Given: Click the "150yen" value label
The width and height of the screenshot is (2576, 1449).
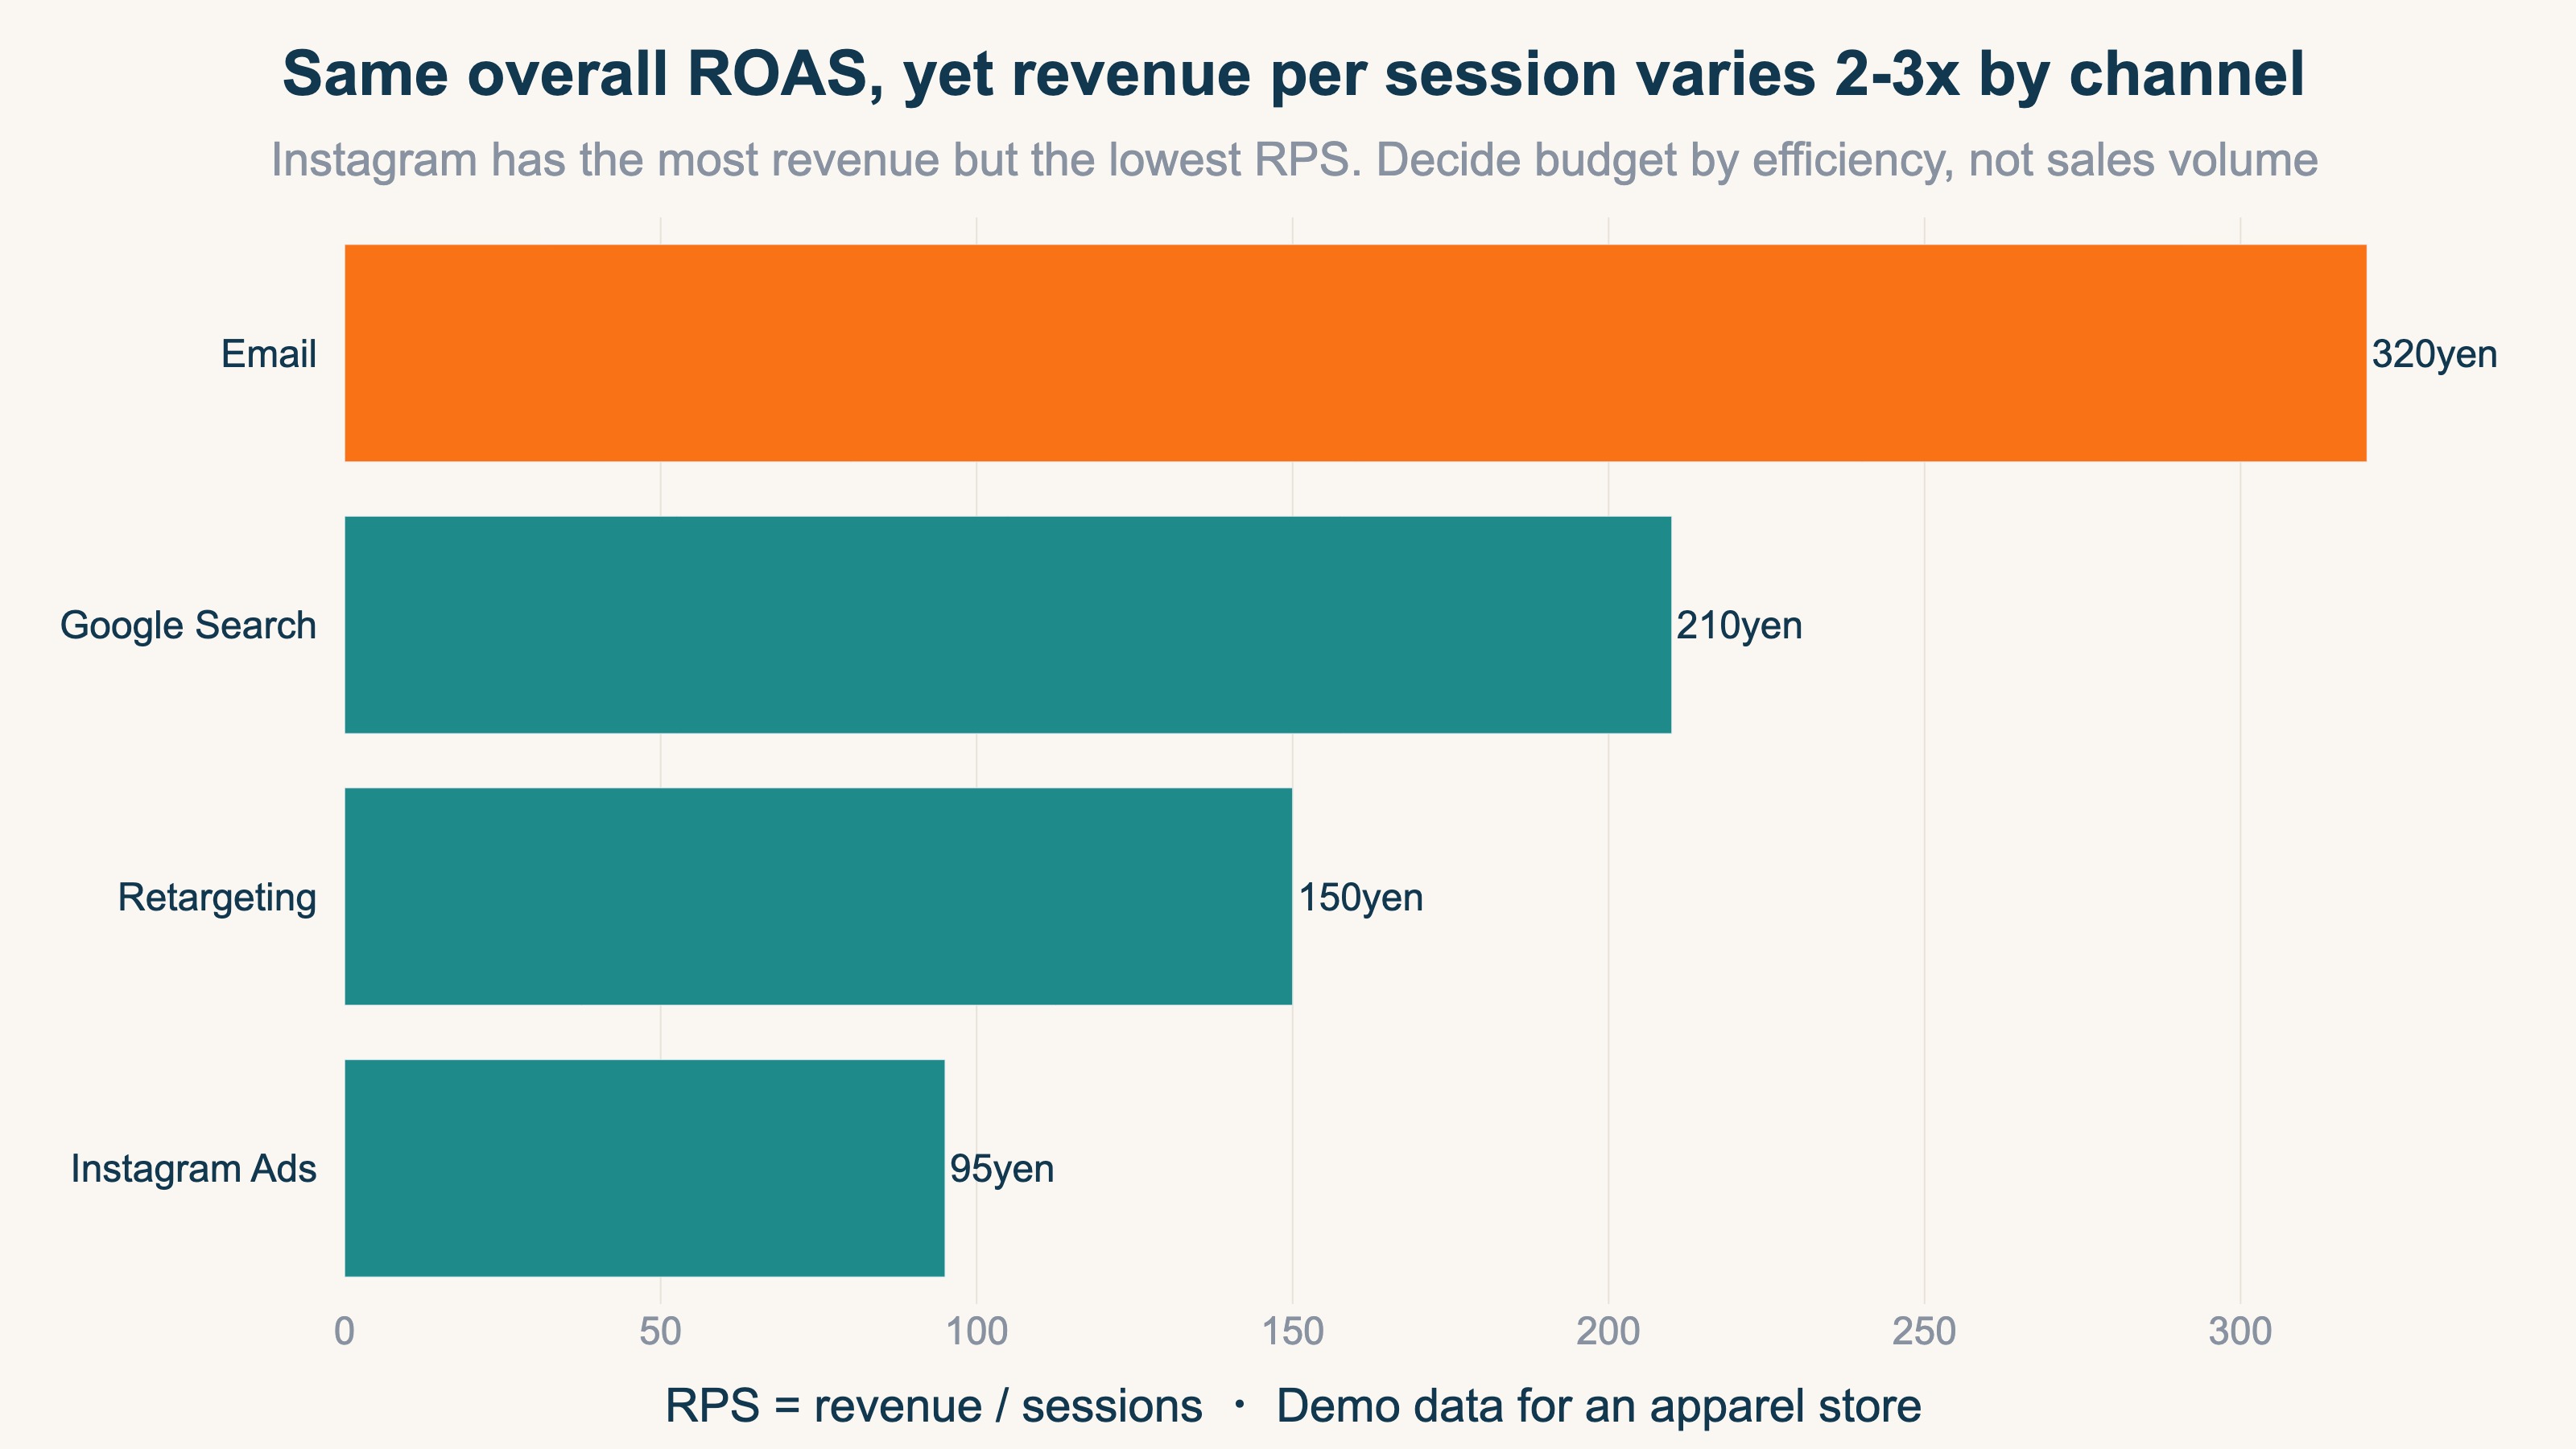Looking at the screenshot, I should coord(1360,898).
